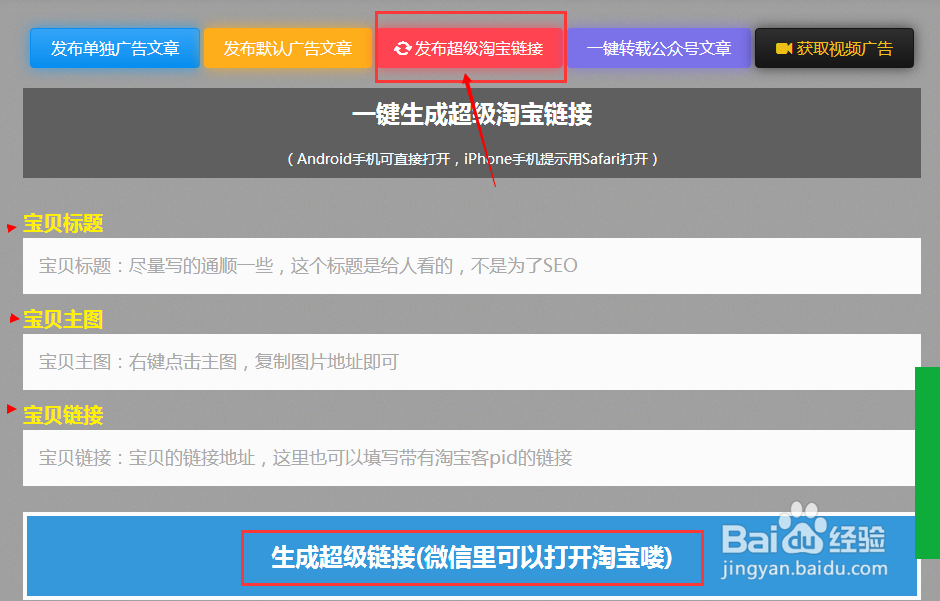The height and width of the screenshot is (601, 940).
Task: Select the 发布超级淘宝链接 button
Action: 470,48
